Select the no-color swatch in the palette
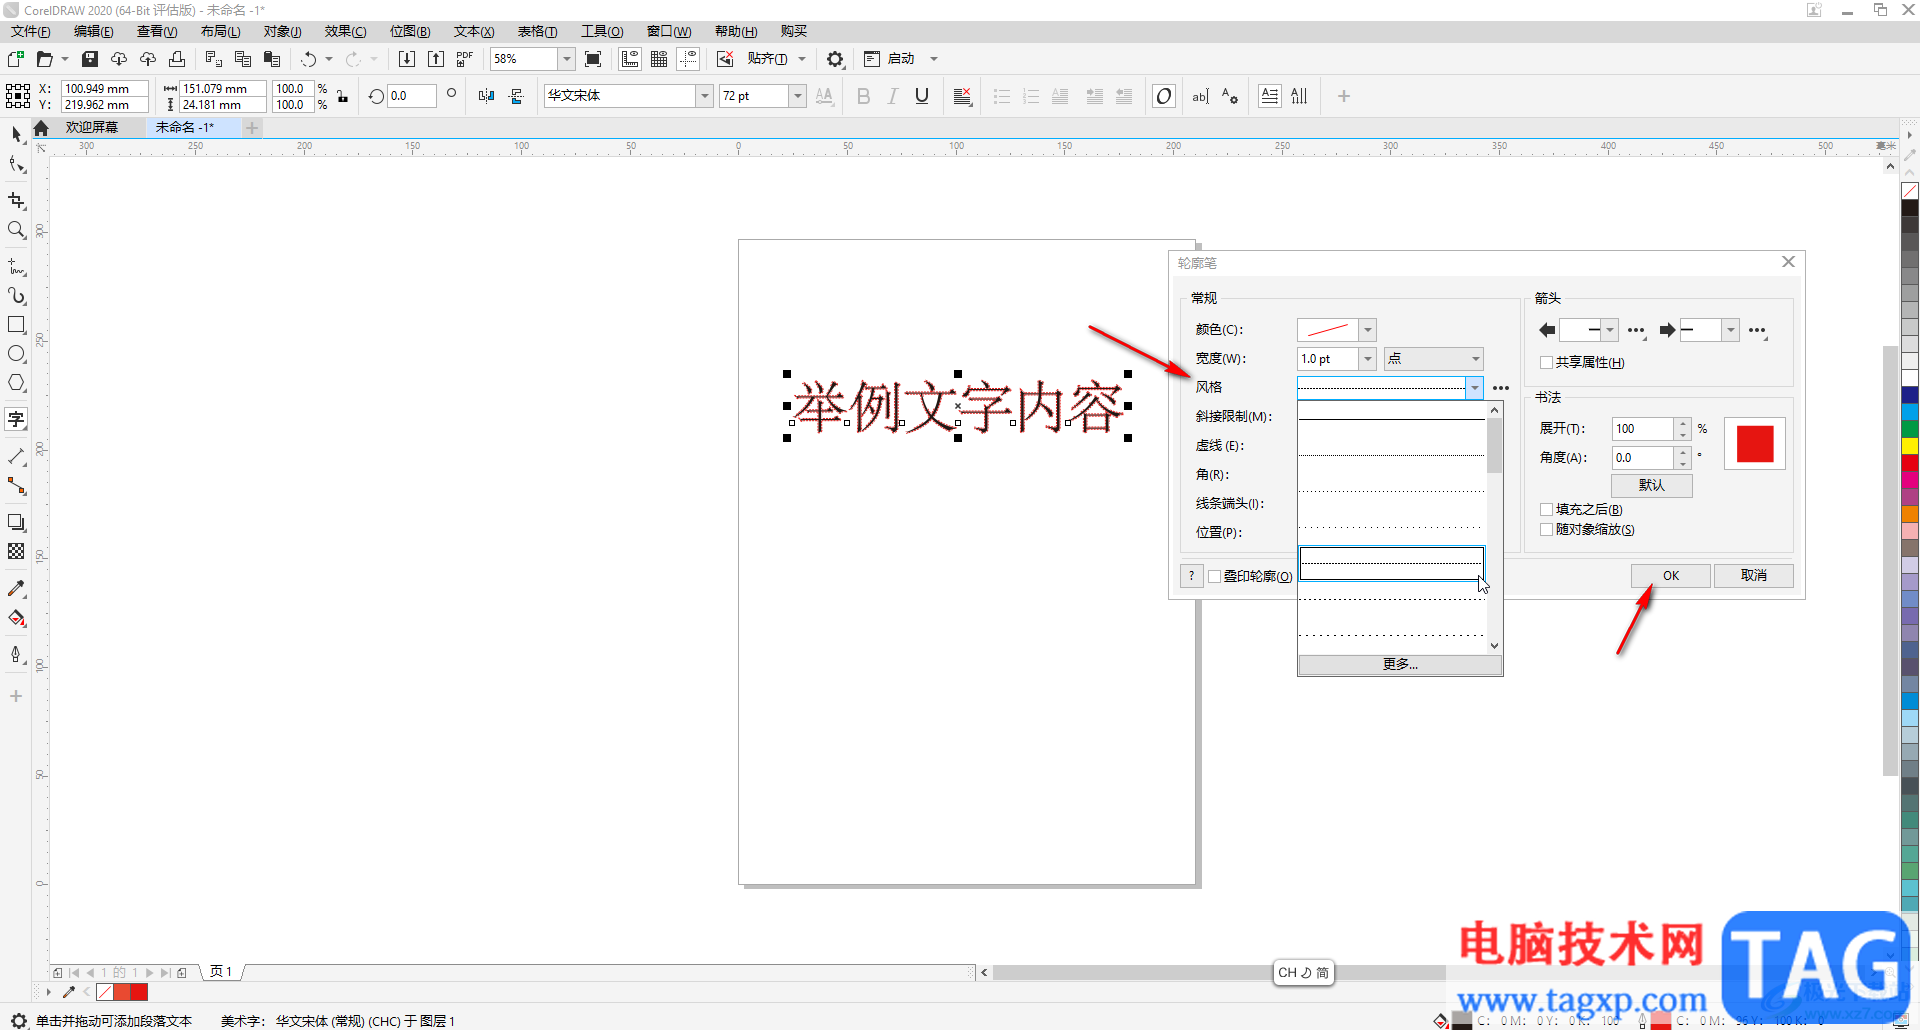 click(x=1910, y=191)
